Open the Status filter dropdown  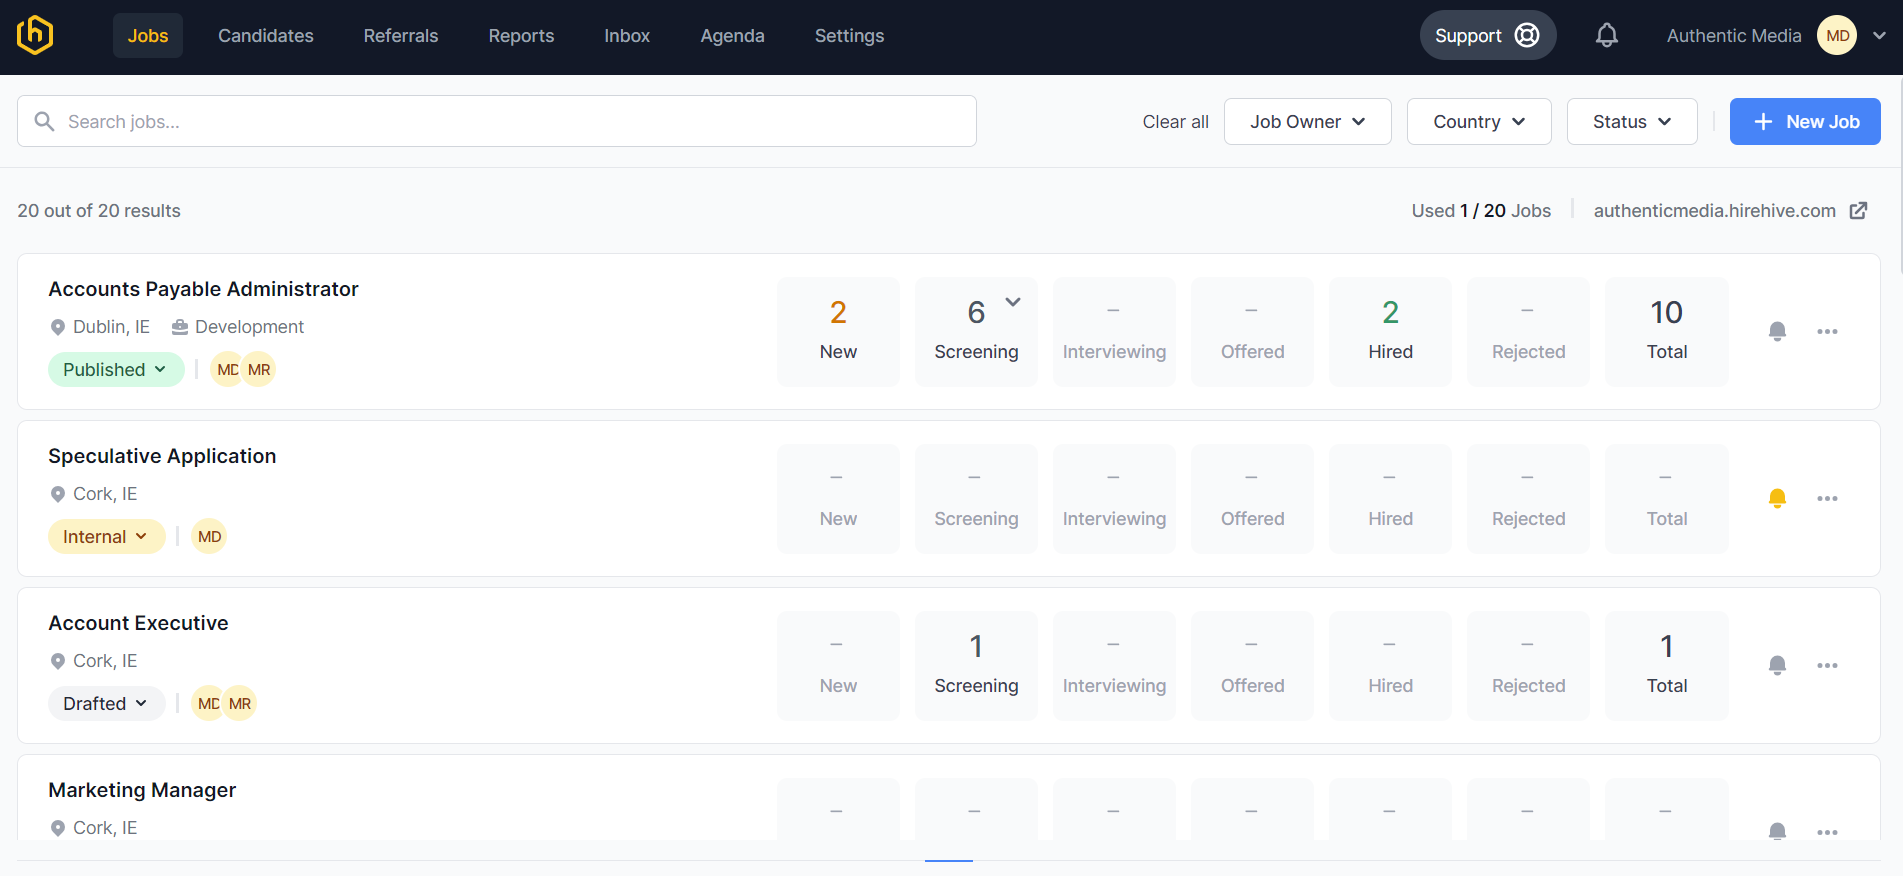(x=1632, y=122)
